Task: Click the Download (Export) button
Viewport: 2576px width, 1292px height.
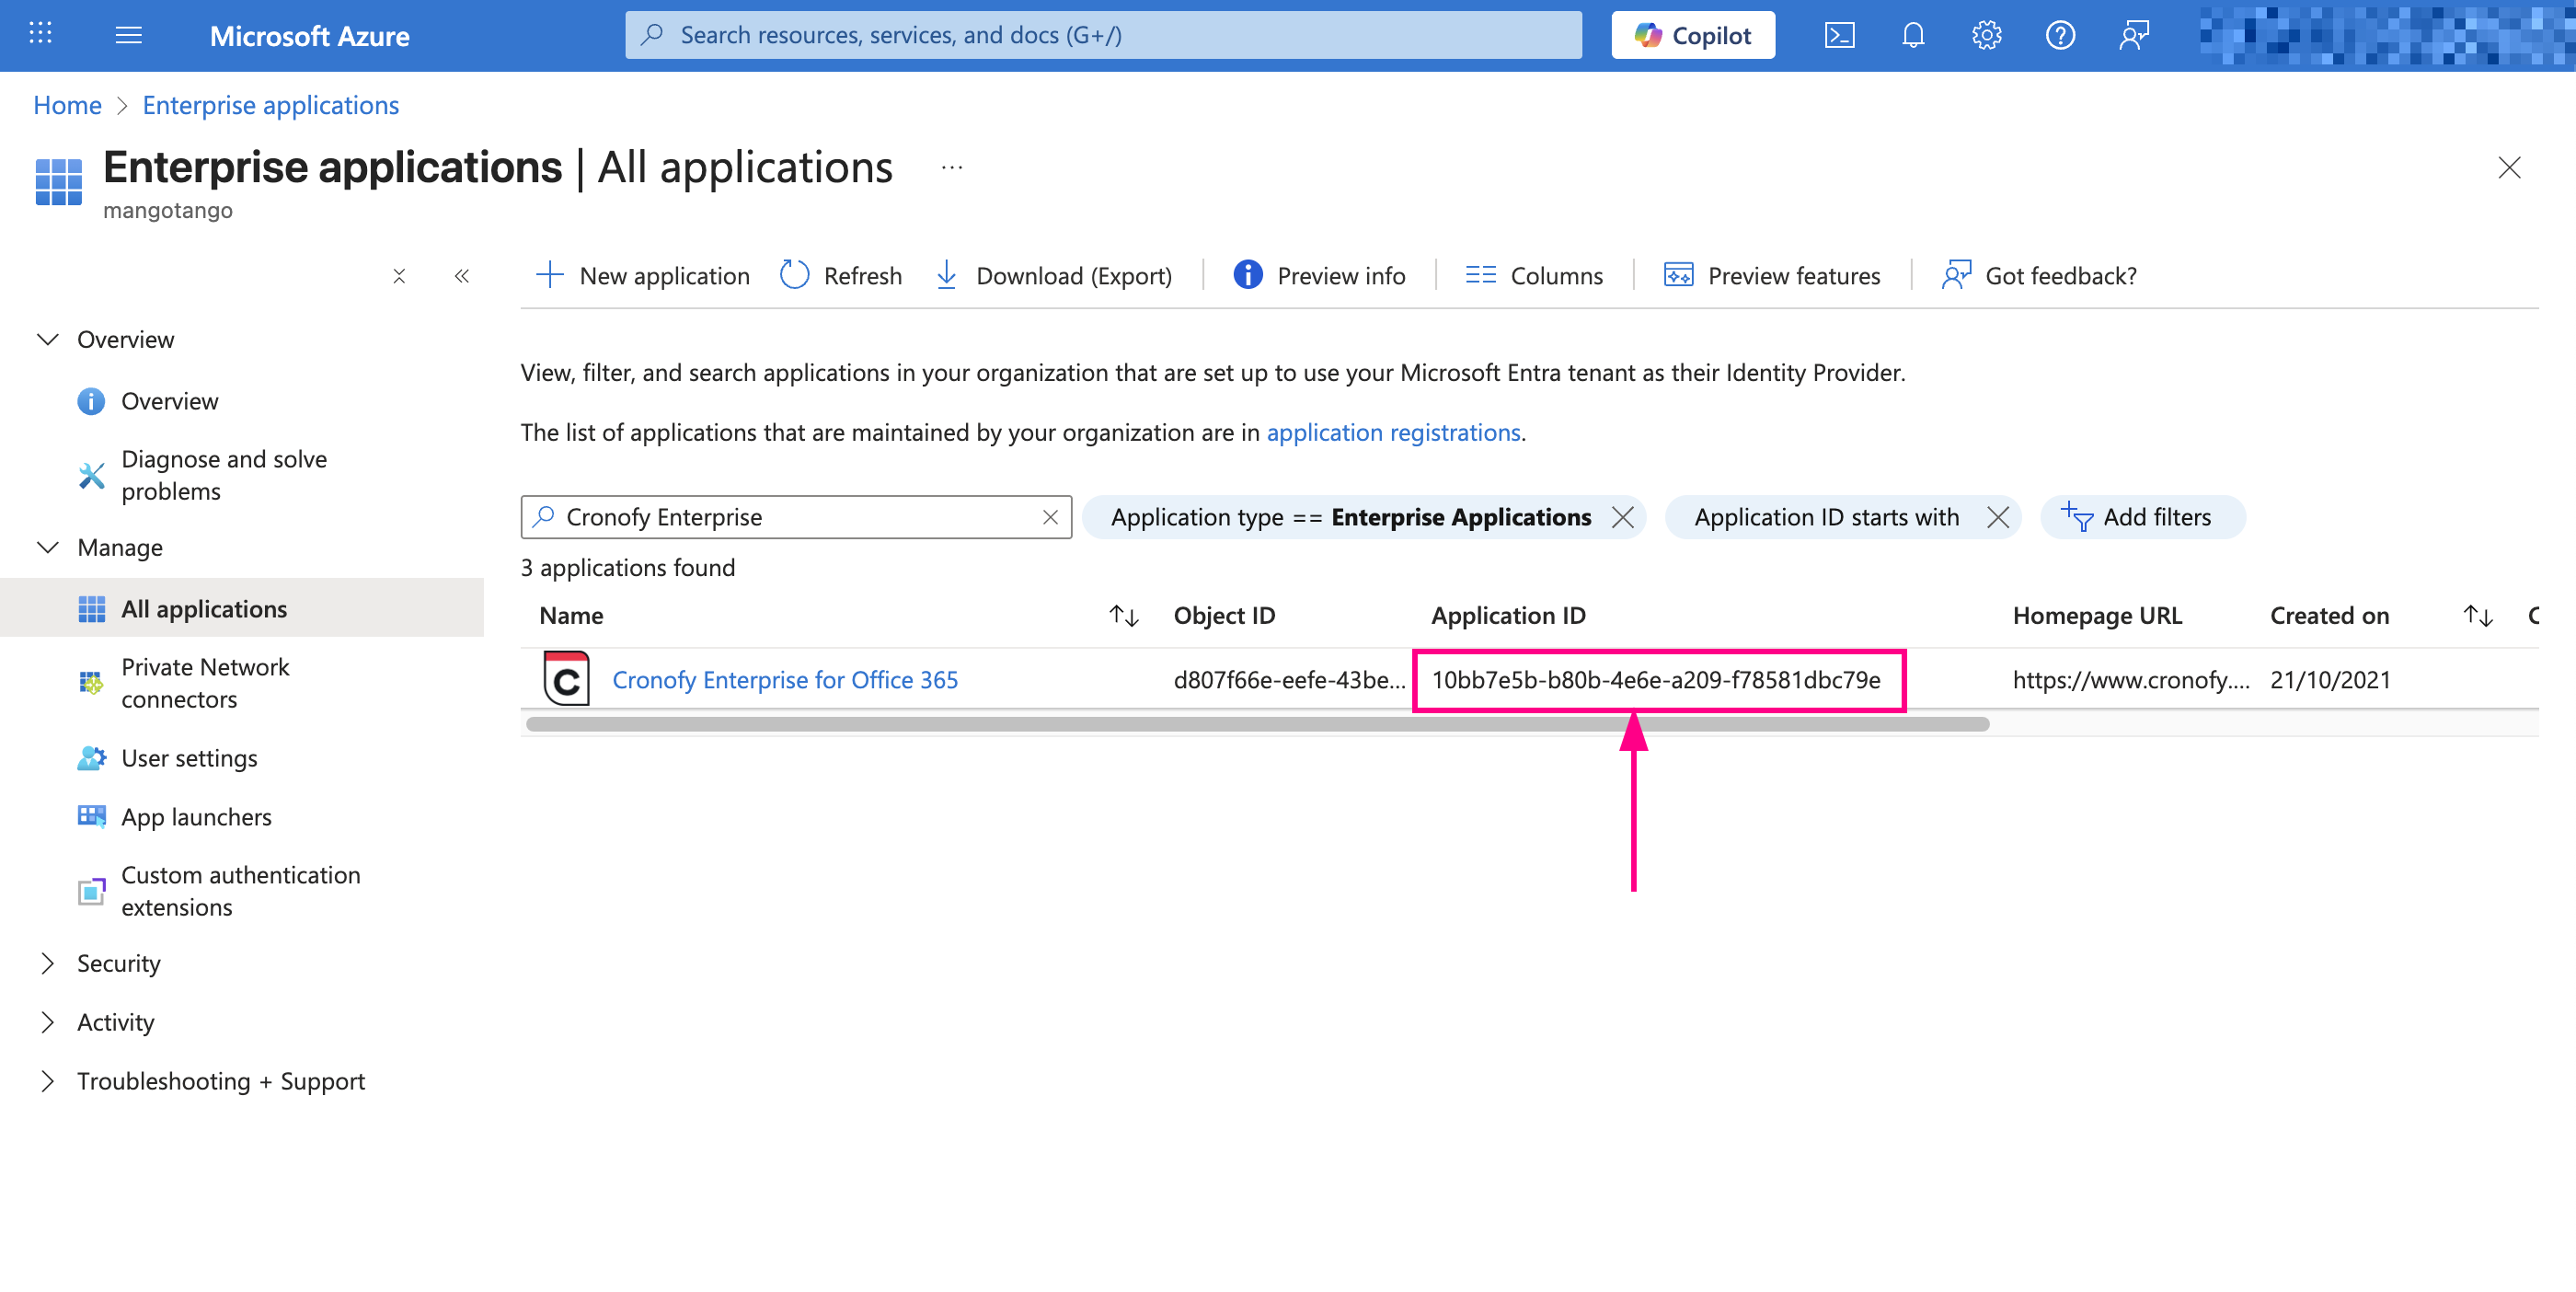Action: [x=1054, y=275]
